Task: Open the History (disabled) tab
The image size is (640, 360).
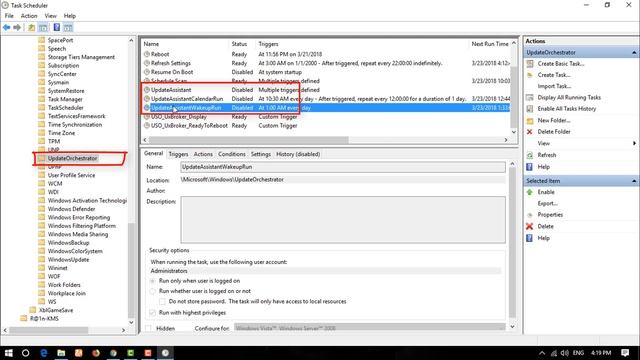Action: point(298,154)
